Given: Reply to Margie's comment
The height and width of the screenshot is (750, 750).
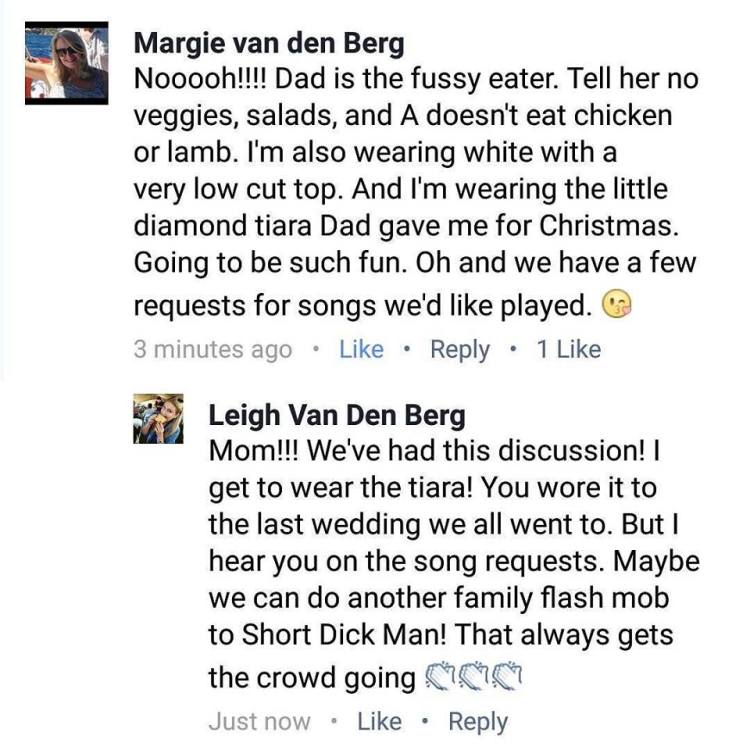Looking at the screenshot, I should [459, 349].
